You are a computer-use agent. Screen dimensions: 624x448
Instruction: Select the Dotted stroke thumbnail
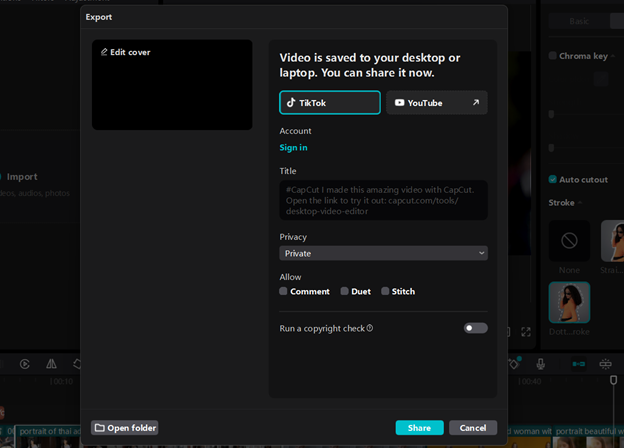569,302
